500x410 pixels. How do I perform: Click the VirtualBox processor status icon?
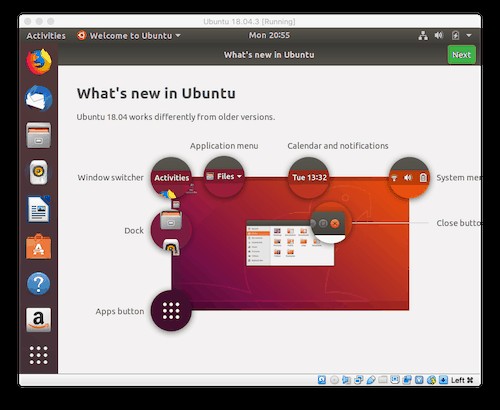[x=419, y=380]
